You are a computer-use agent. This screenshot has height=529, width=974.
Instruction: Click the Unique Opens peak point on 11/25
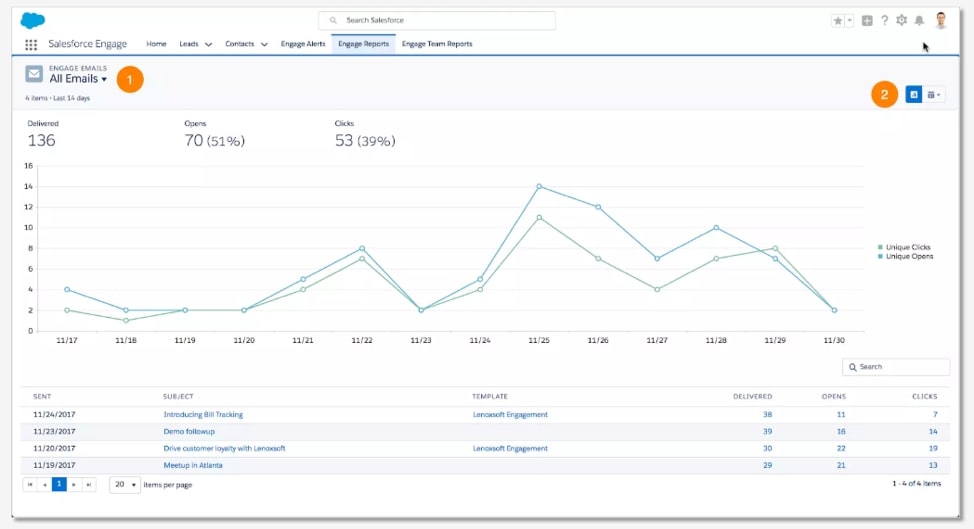tap(539, 186)
